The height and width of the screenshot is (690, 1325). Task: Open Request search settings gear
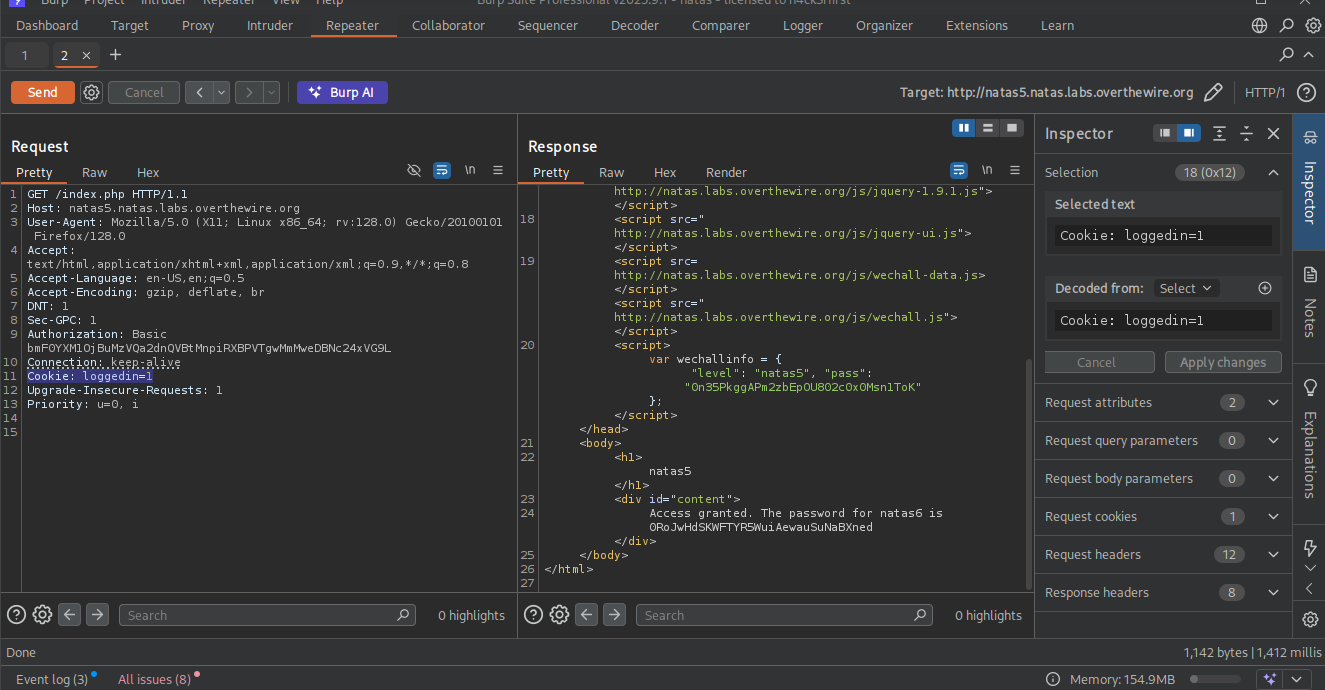pos(42,615)
